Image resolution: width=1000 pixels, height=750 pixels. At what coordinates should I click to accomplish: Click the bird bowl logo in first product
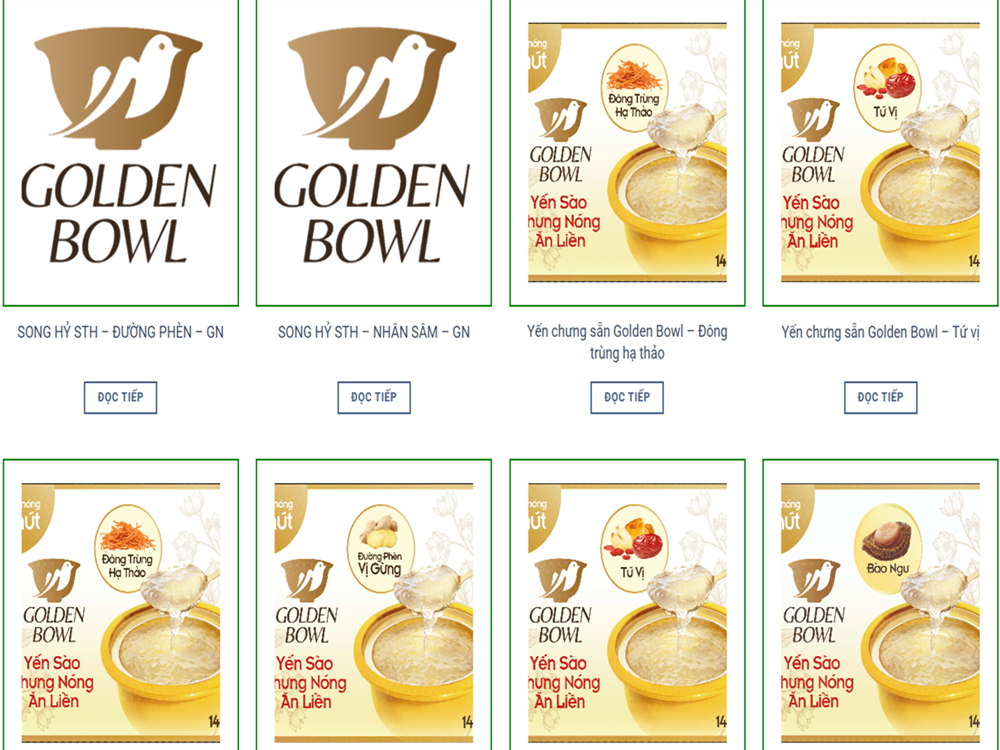[x=119, y=87]
